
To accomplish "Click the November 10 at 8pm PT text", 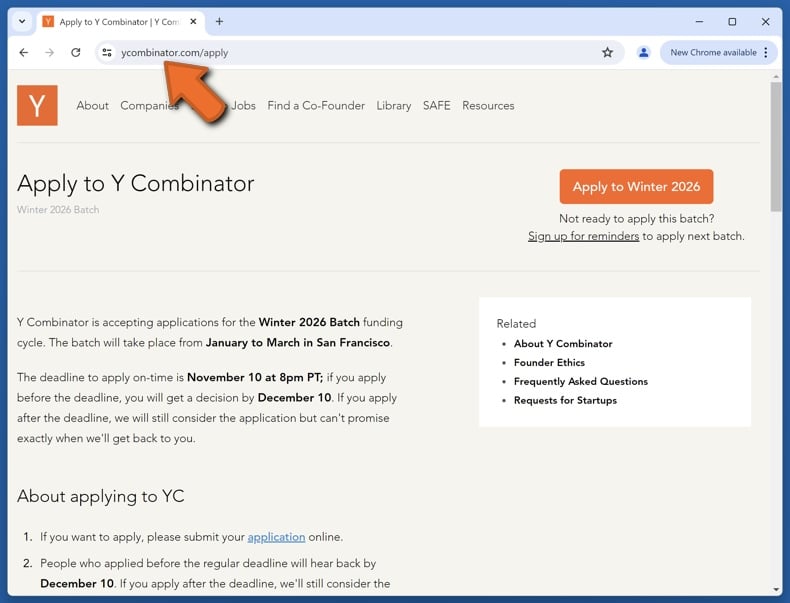I will coord(255,377).
